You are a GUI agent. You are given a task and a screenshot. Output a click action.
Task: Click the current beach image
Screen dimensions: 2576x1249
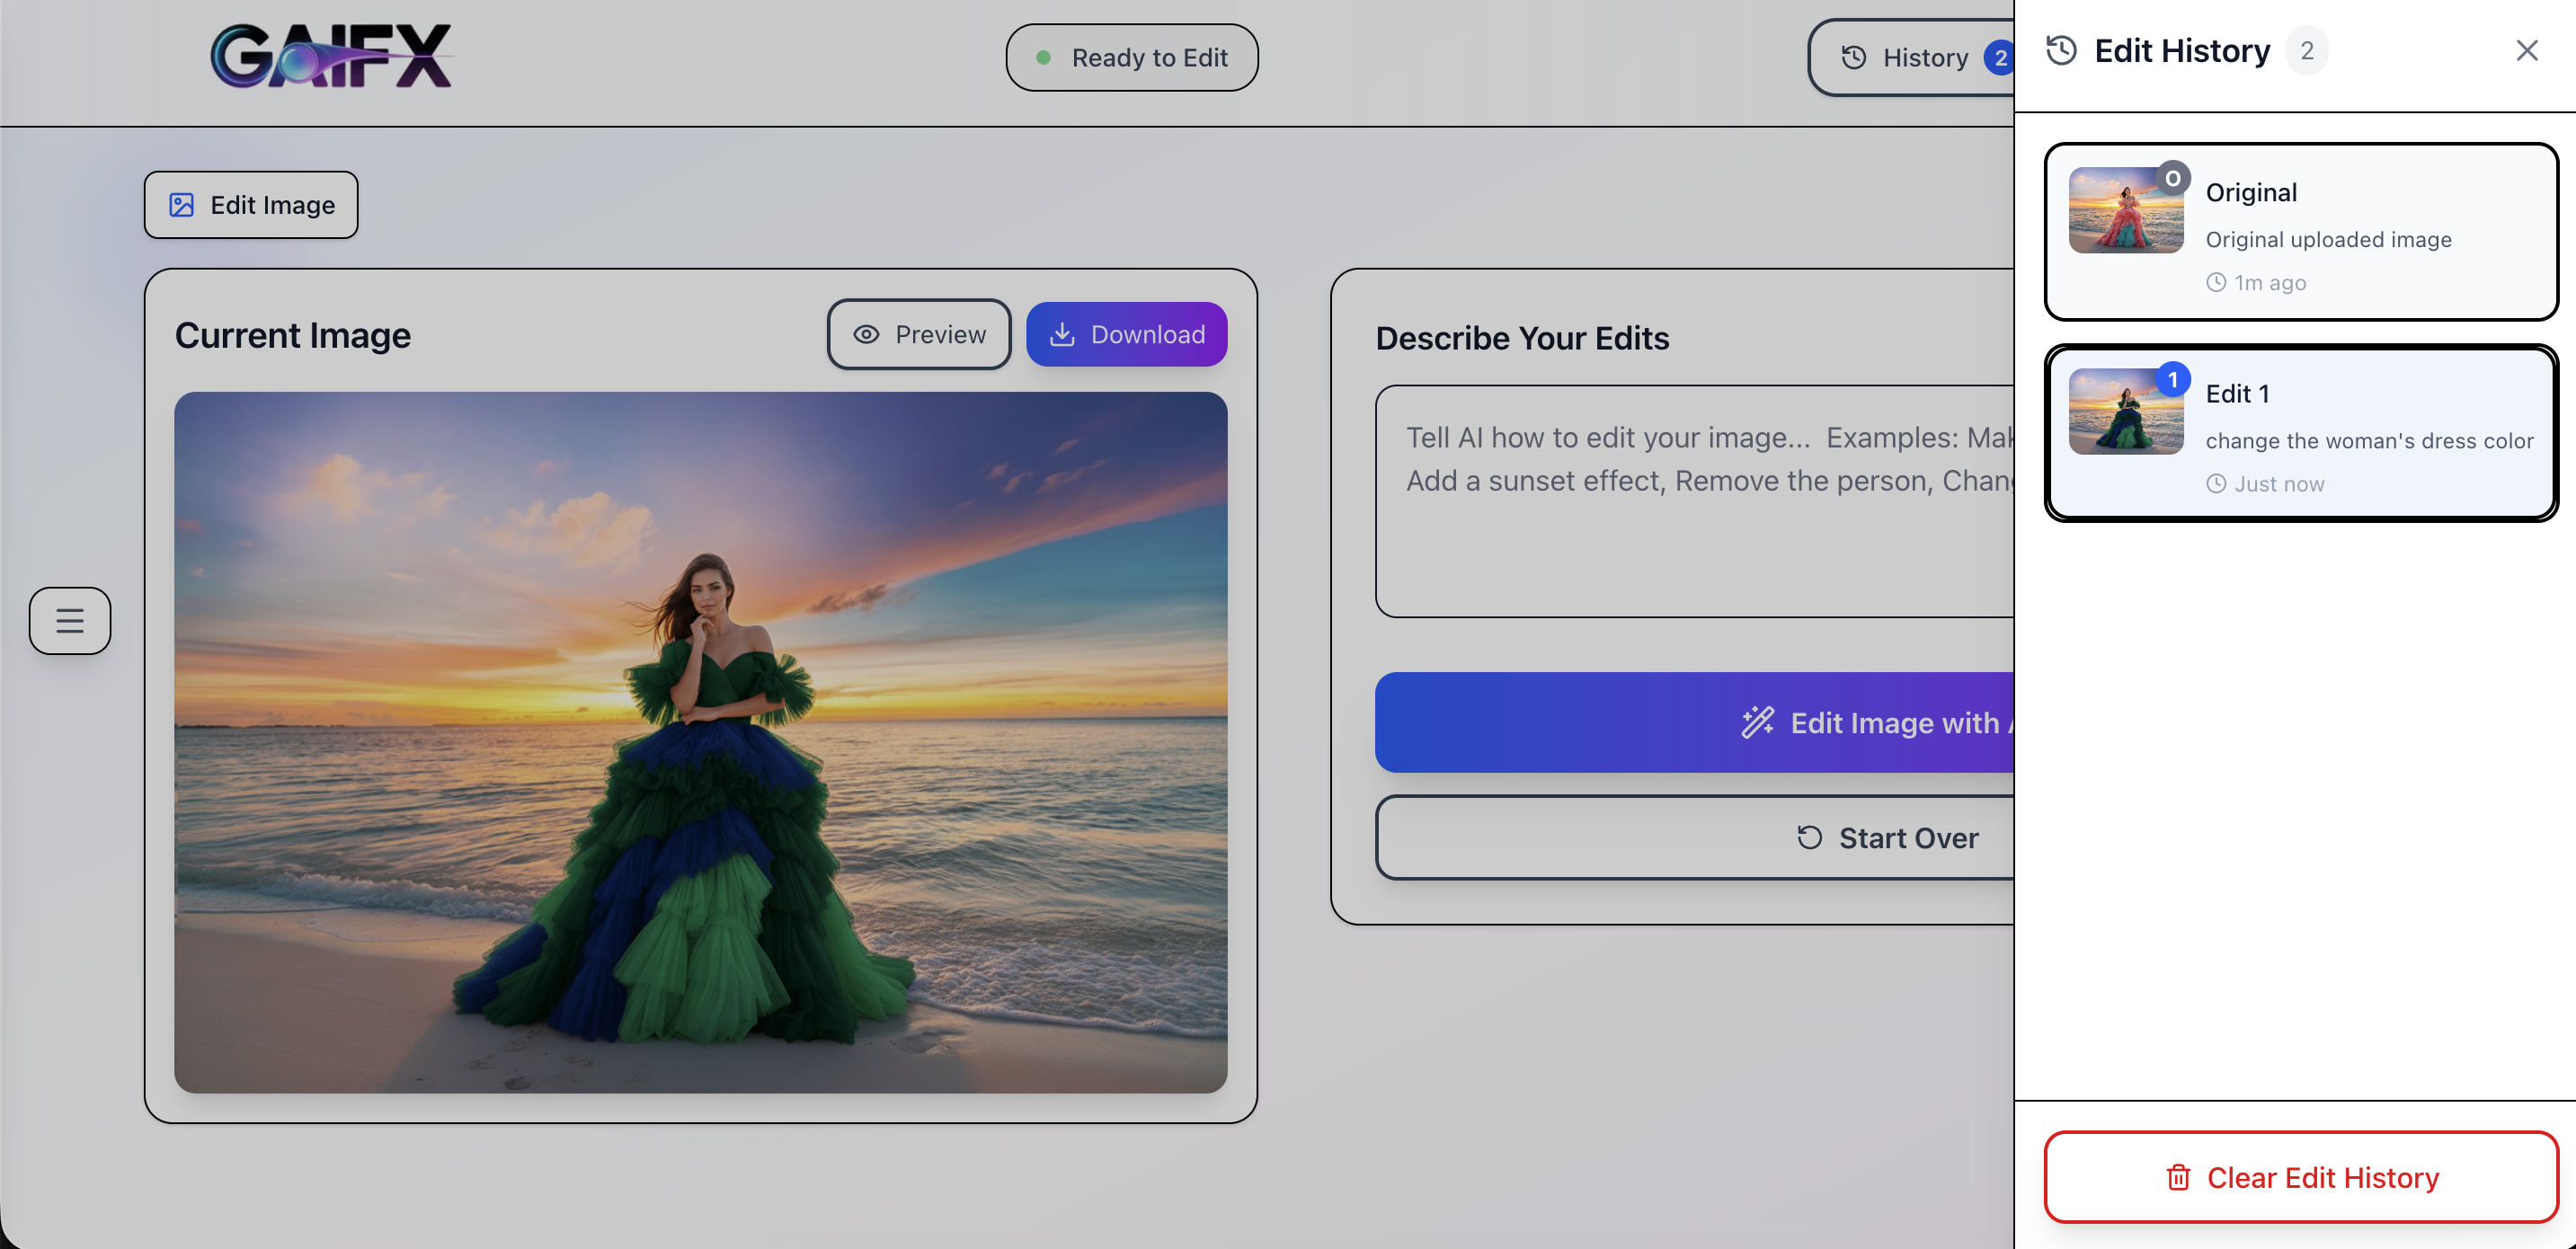(700, 742)
